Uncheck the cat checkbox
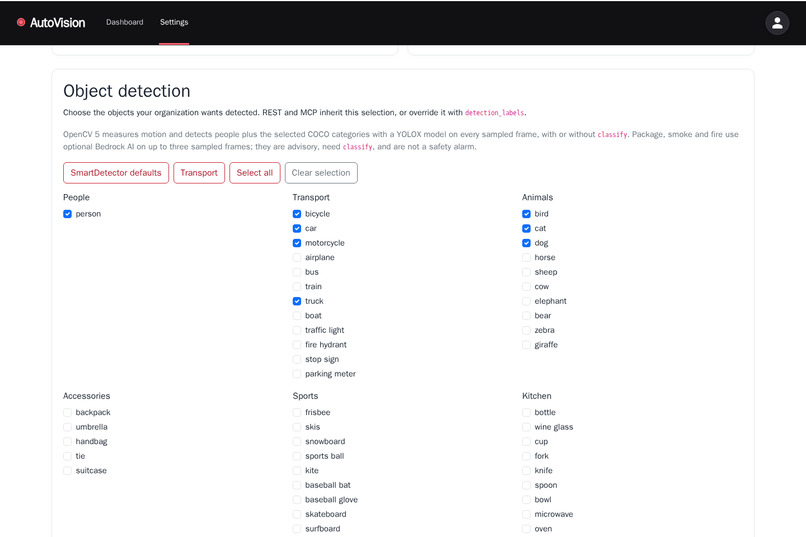 pyautogui.click(x=526, y=228)
